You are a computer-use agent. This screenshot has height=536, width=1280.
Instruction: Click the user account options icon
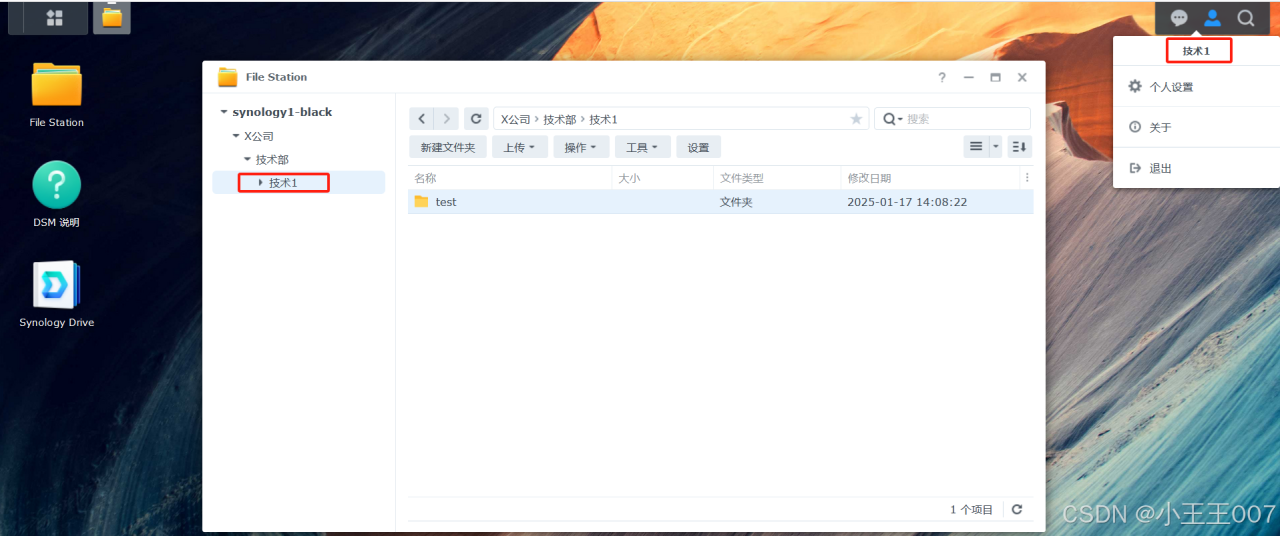tap(1212, 18)
